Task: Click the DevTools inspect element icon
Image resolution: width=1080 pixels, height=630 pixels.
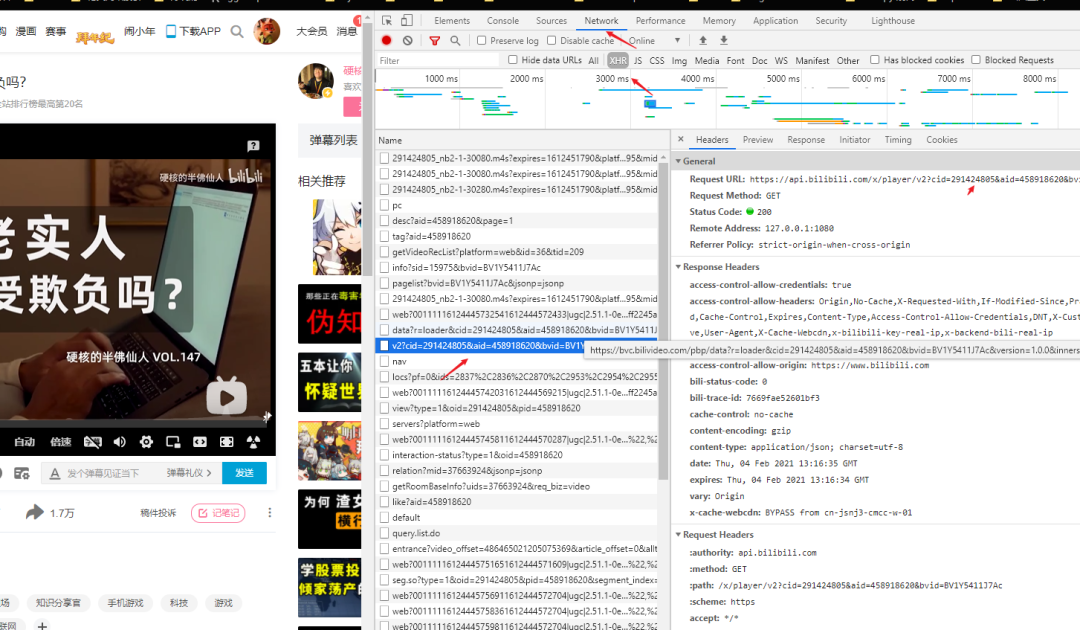Action: point(387,21)
